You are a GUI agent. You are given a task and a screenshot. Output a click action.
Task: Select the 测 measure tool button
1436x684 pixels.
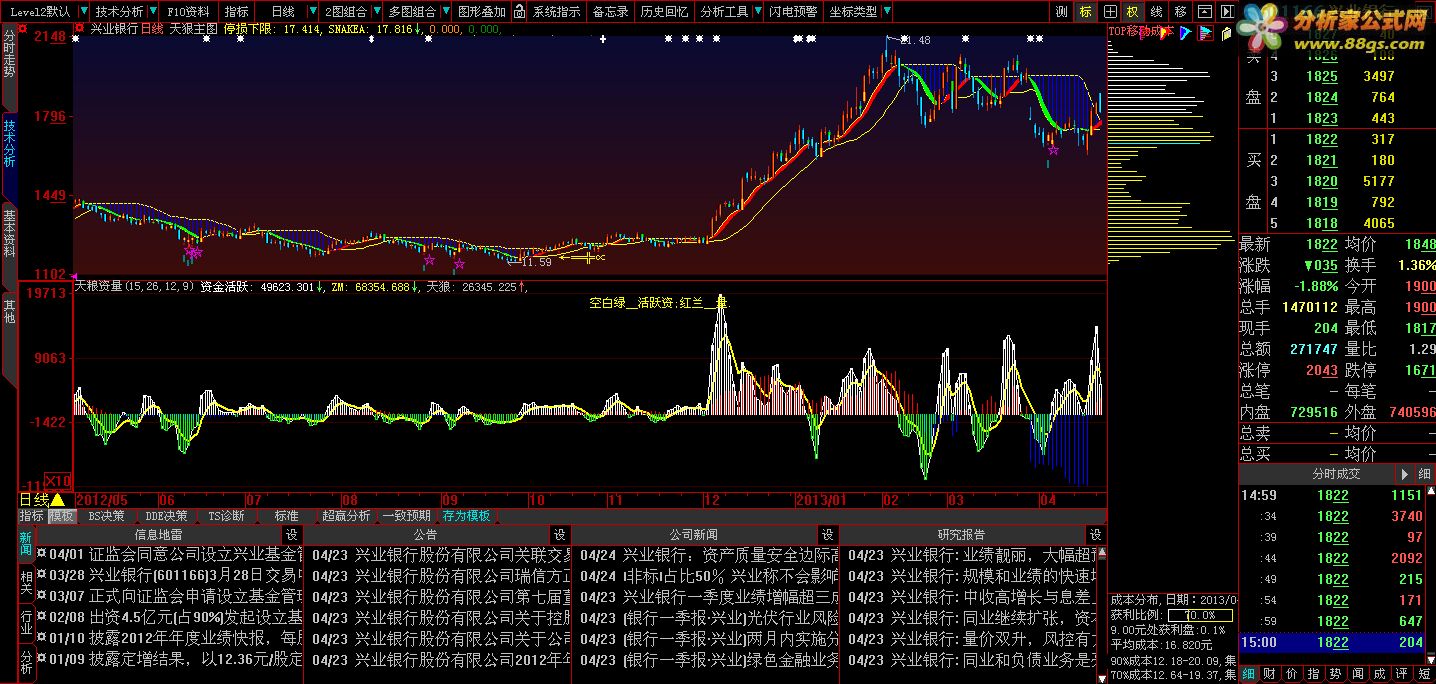[1061, 12]
